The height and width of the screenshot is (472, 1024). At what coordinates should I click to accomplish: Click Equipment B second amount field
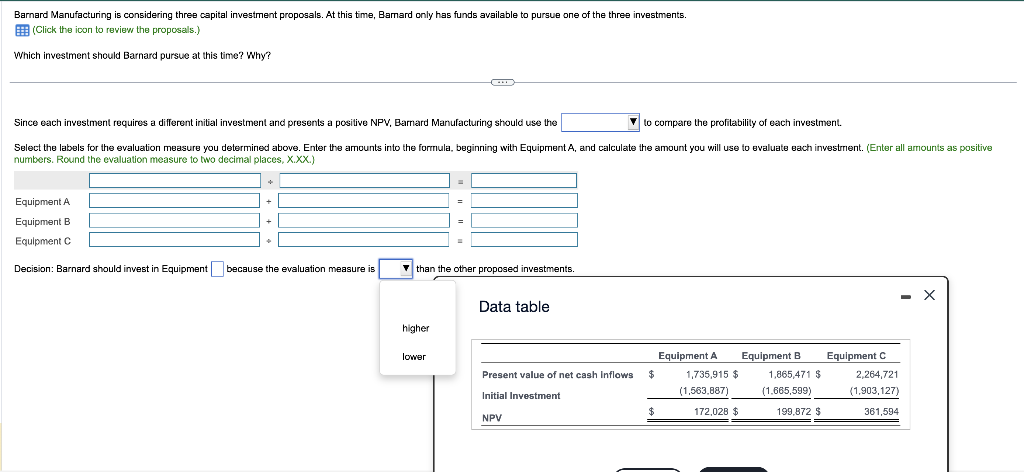click(364, 221)
